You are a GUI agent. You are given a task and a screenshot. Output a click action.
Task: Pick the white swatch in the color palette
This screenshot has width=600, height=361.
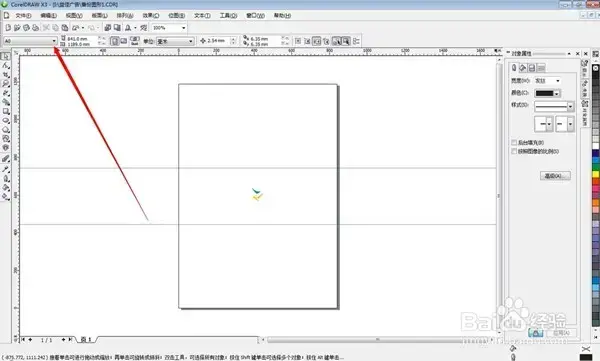596,146
